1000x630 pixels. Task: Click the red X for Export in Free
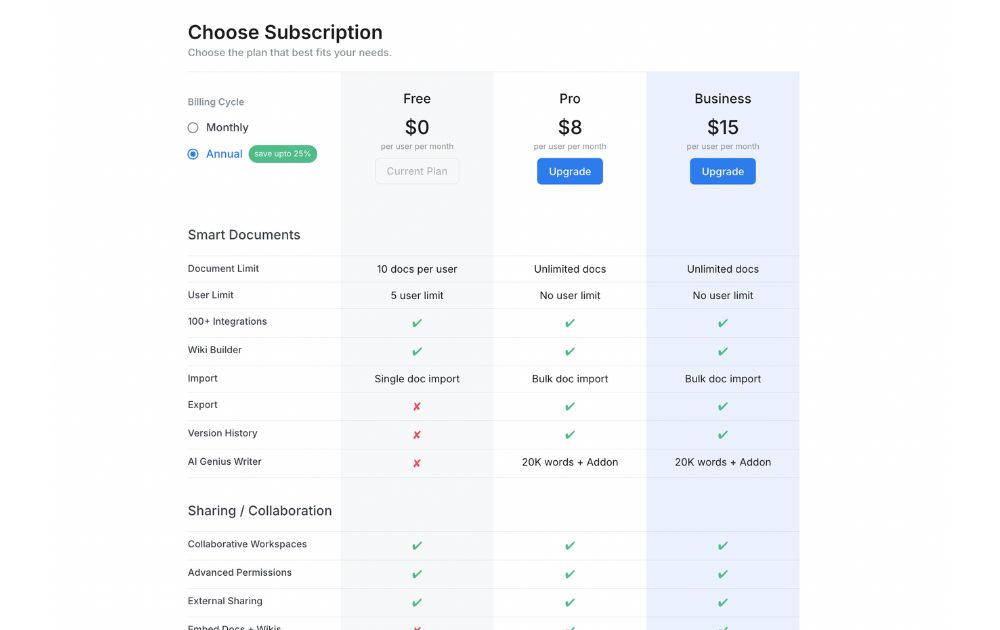(x=416, y=406)
